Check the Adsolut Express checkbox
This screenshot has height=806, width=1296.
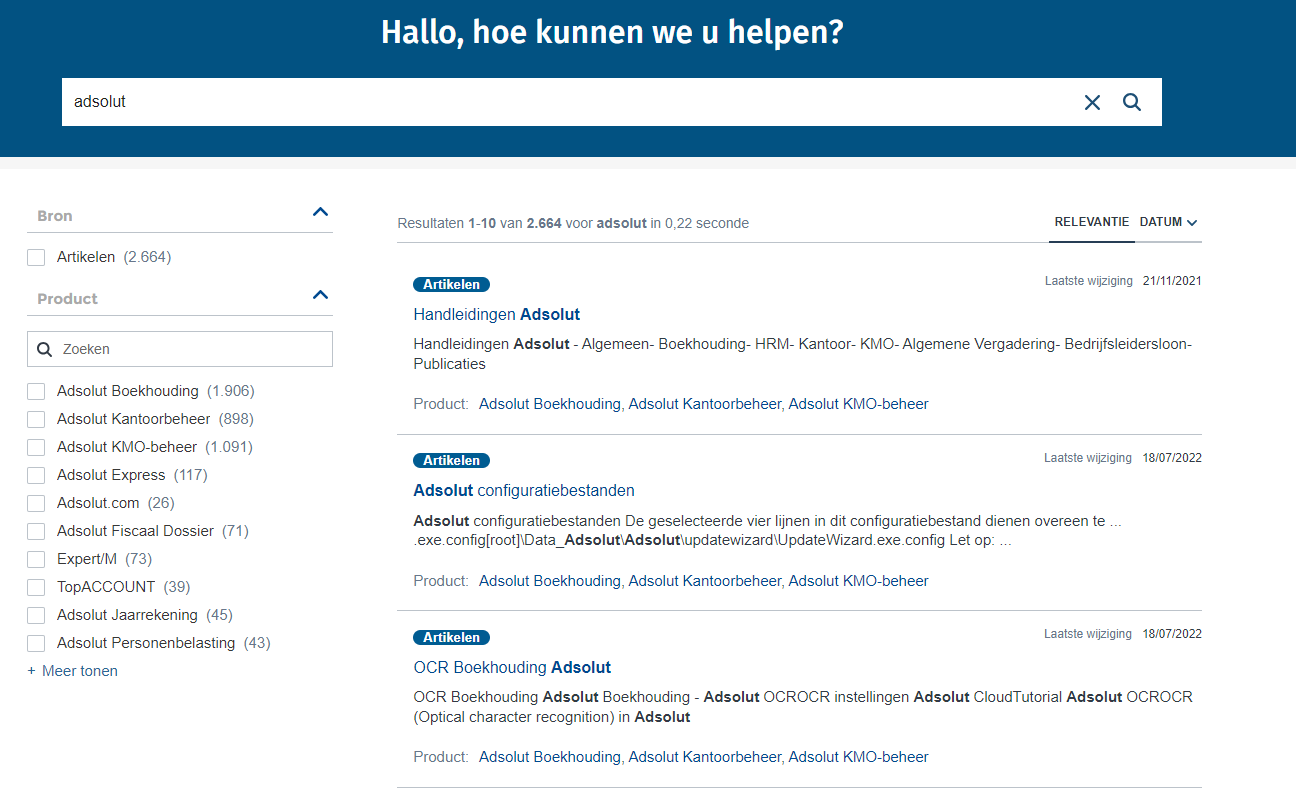point(36,475)
